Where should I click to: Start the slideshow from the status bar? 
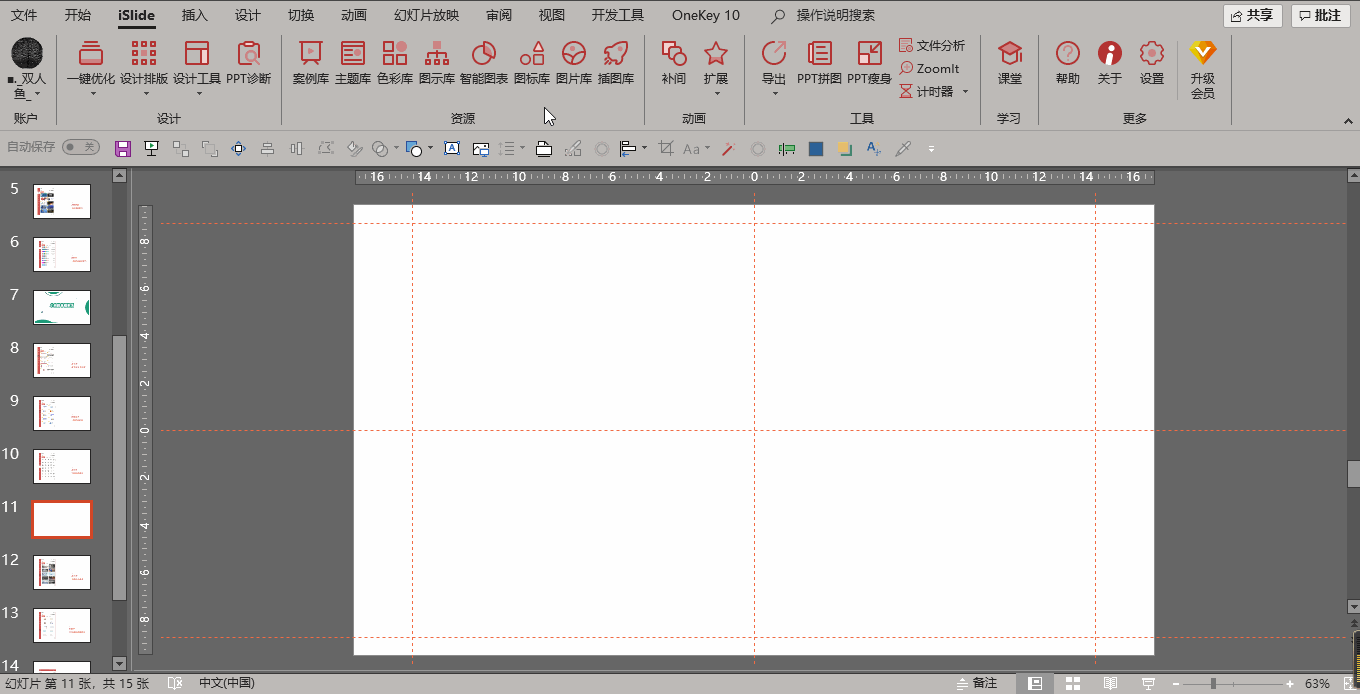(1148, 683)
